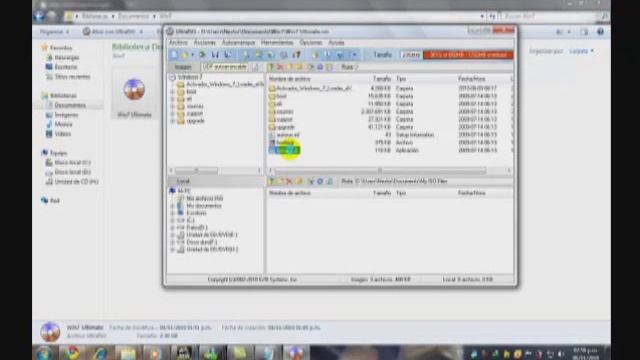Open the Autoarranque menu
Screen dimensions: 640x360
click(x=238, y=42)
